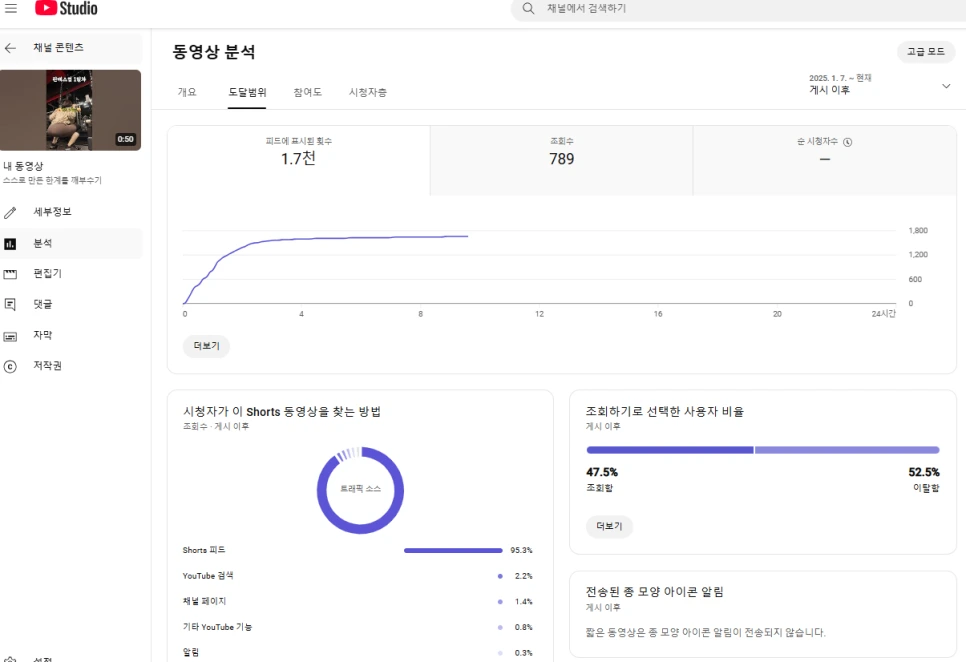The height and width of the screenshot is (662, 966).
Task: Click the 전송된 종 모양 아이콘 알림 heading
Action: pos(654,592)
